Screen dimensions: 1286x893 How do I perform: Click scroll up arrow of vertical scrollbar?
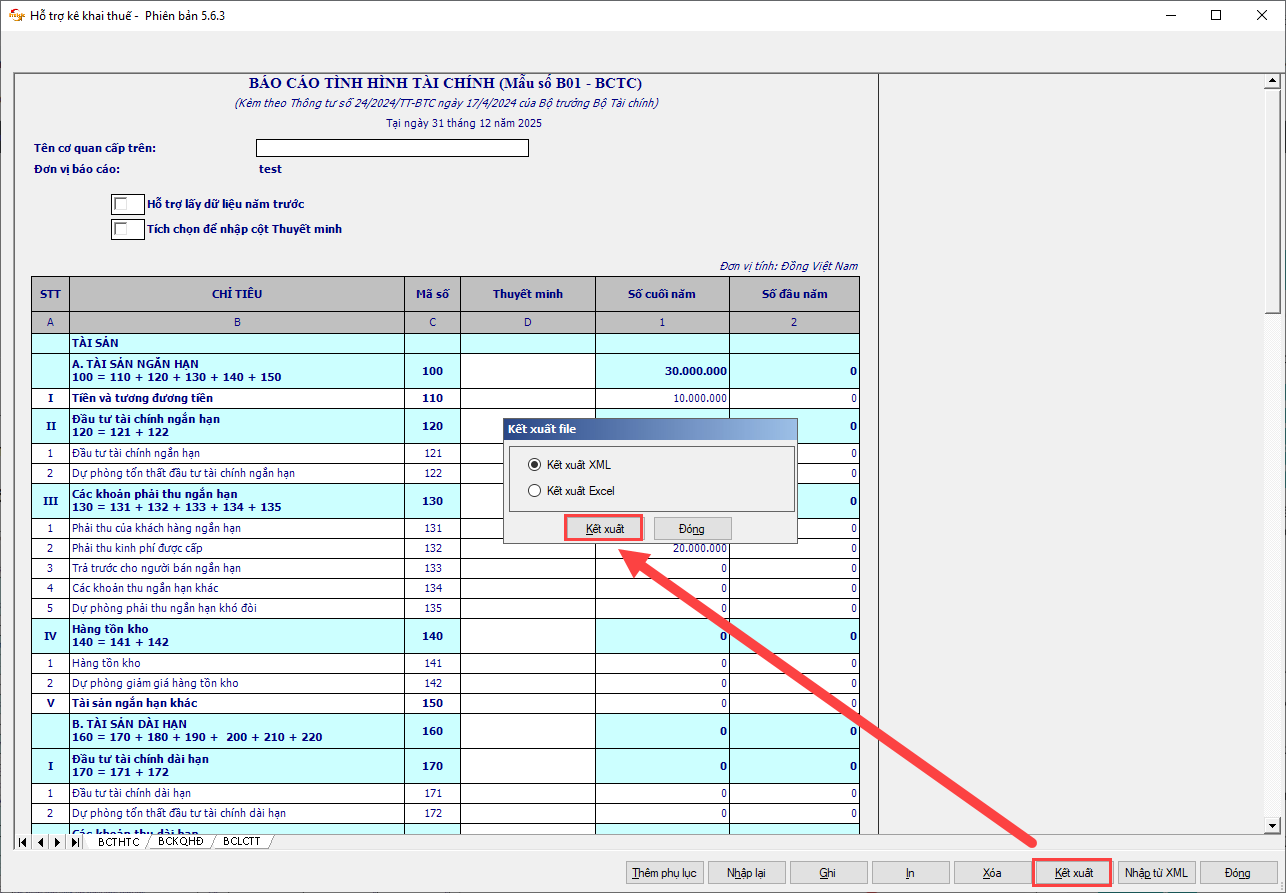[1272, 83]
